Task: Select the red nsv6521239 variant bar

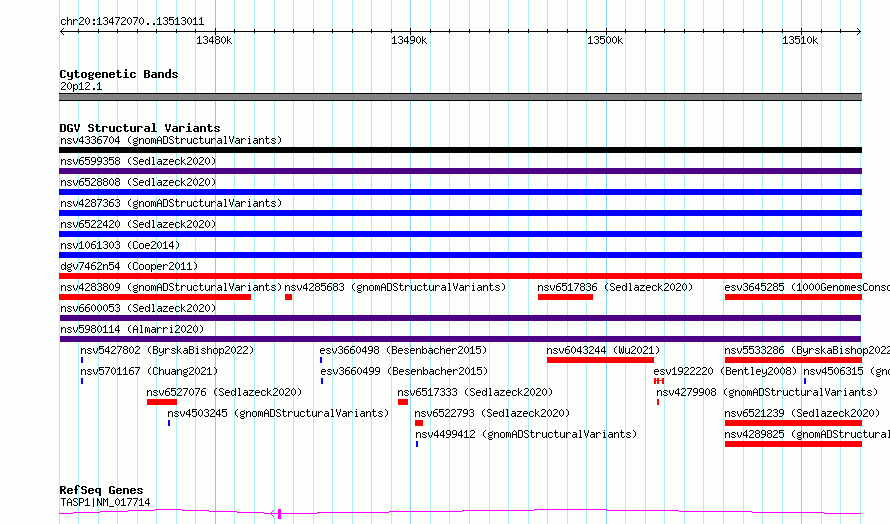Action: click(x=794, y=423)
